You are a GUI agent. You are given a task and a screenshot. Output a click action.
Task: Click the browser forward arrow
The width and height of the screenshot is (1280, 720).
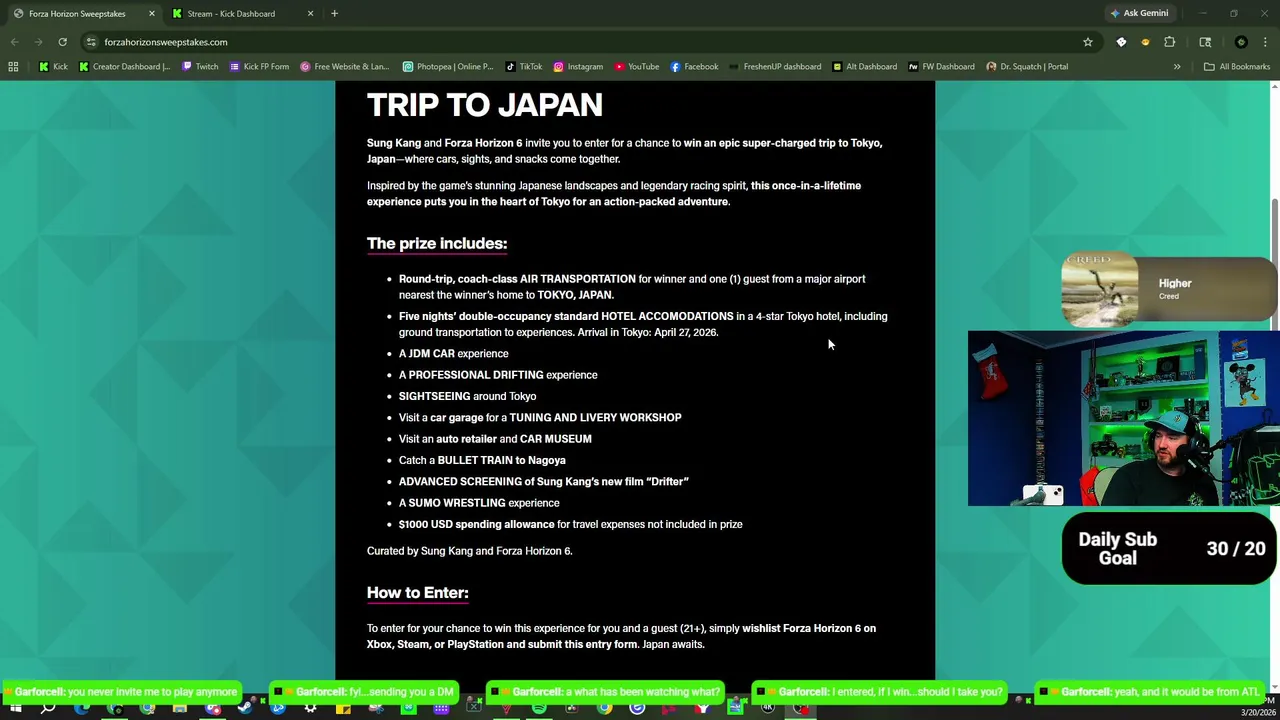pyautogui.click(x=38, y=42)
